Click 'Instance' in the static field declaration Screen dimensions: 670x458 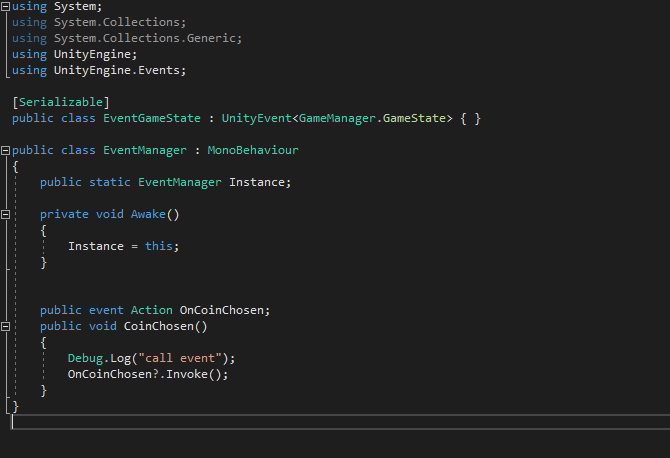257,182
